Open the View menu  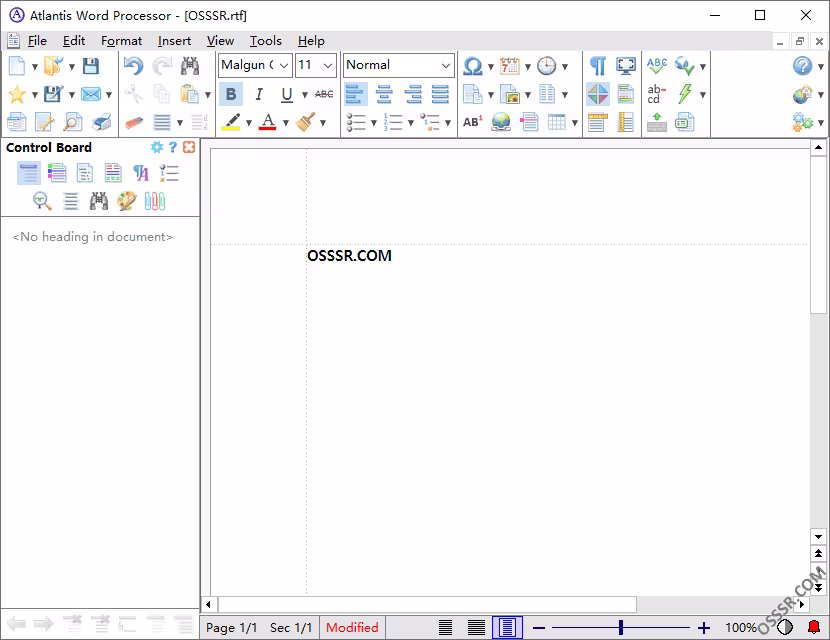point(220,41)
